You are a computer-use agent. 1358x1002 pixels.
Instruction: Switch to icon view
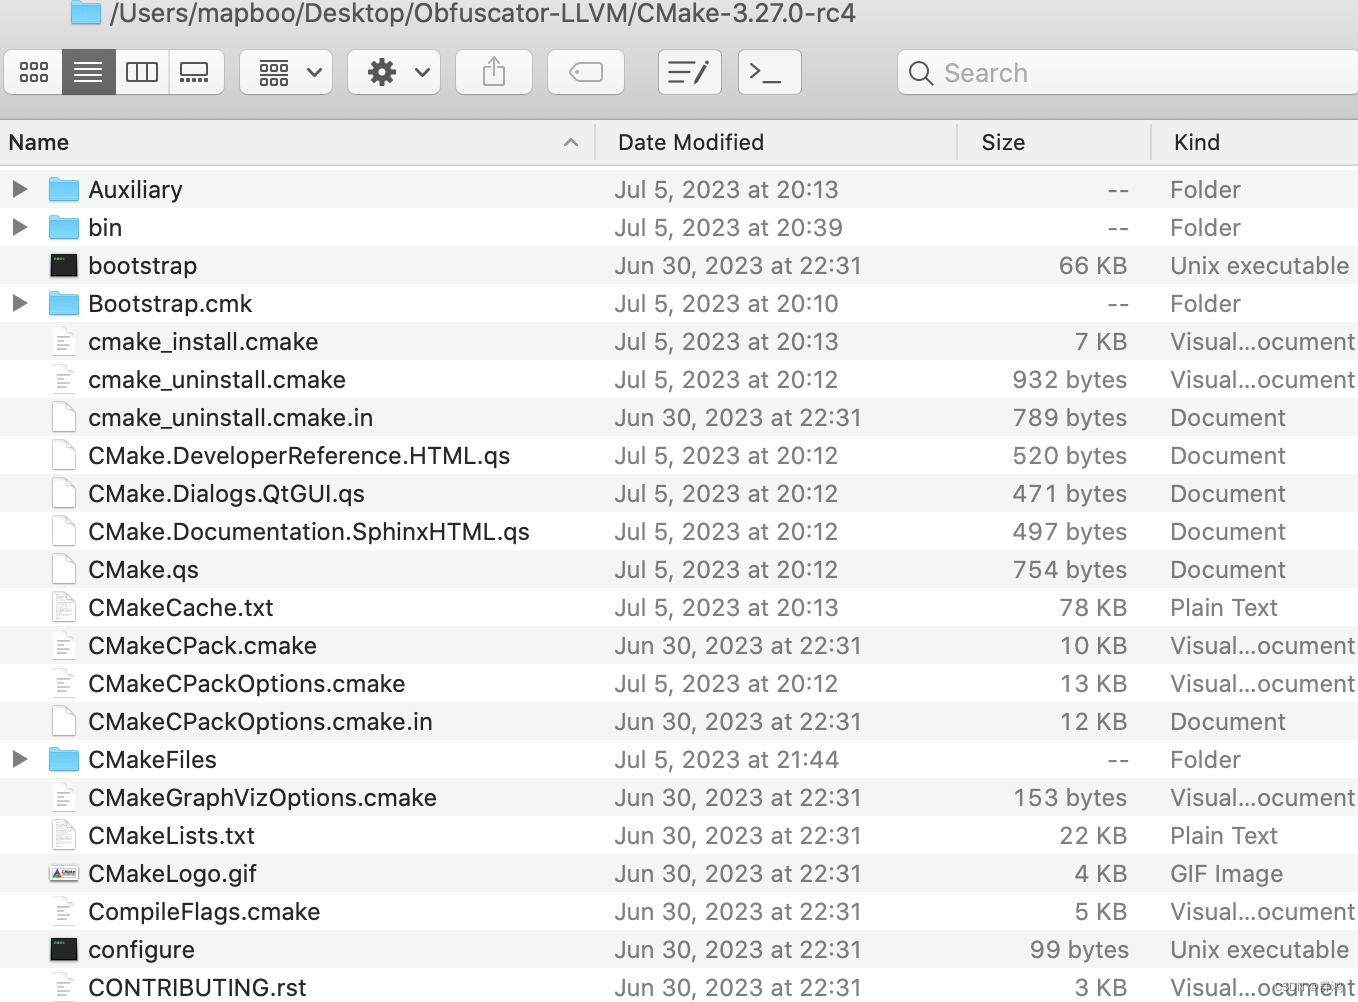tap(34, 72)
